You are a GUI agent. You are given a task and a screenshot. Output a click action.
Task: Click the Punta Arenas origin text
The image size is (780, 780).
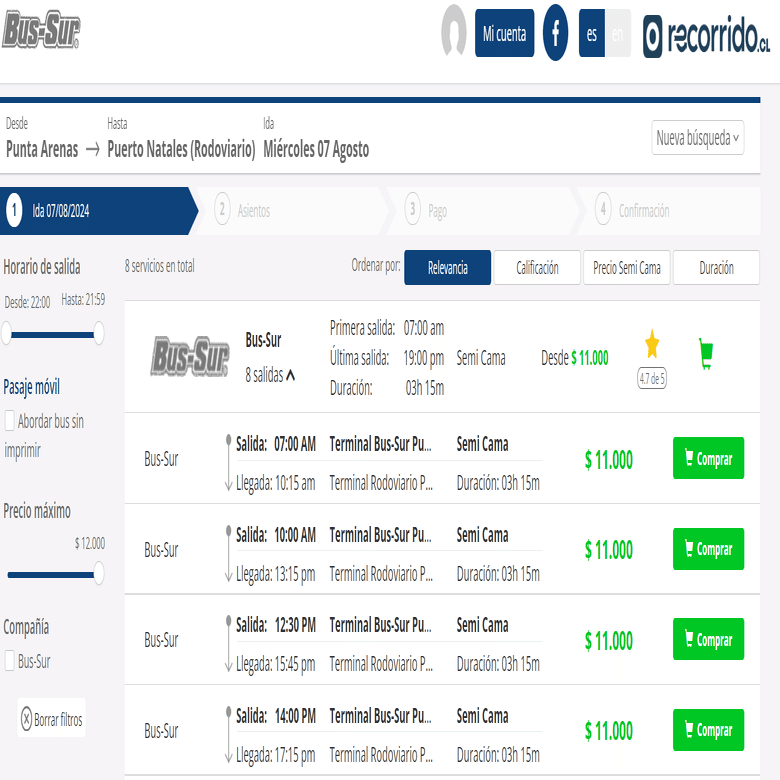click(42, 149)
